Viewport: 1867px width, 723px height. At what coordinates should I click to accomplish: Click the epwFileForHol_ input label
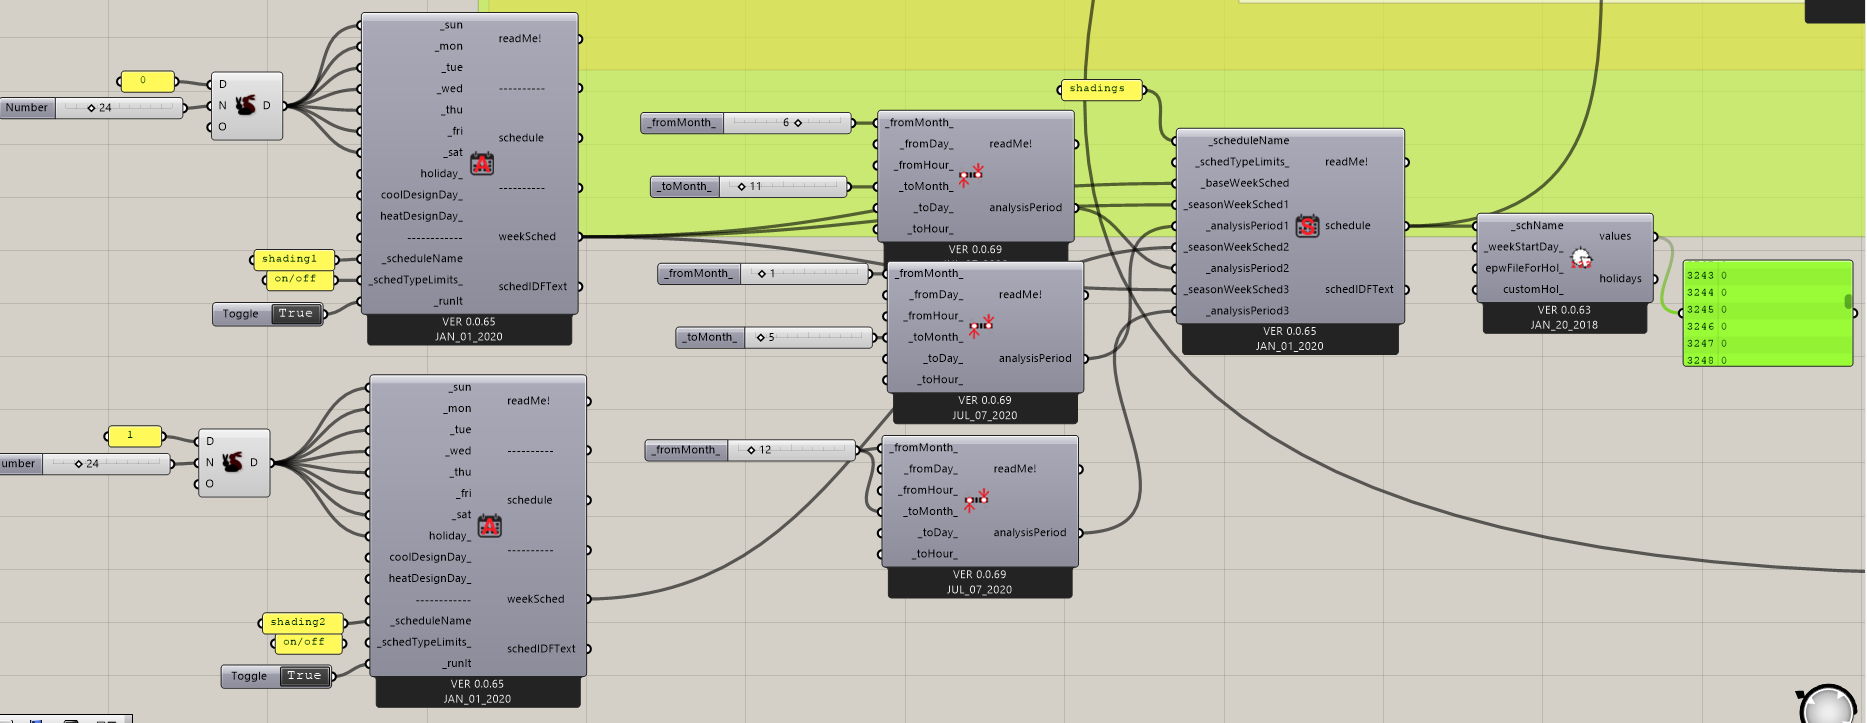point(1524,268)
